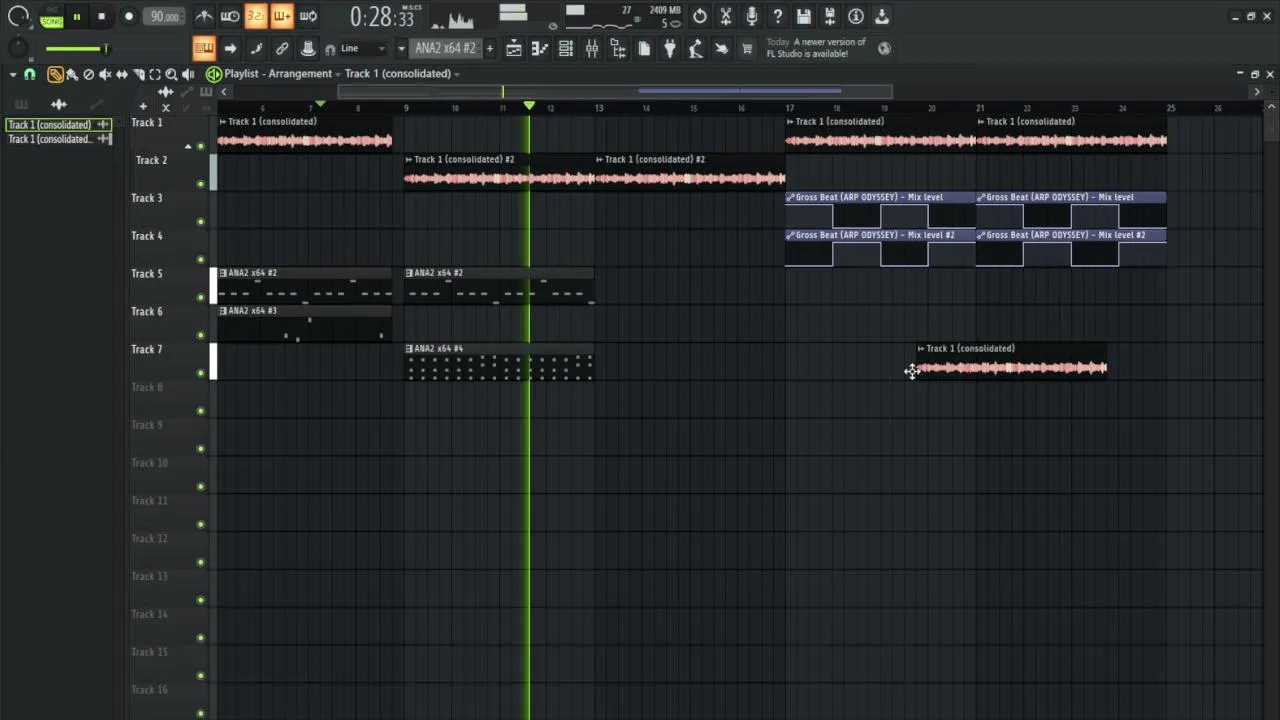The image size is (1280, 720).
Task: Add new pattern with plus button
Action: tap(489, 48)
